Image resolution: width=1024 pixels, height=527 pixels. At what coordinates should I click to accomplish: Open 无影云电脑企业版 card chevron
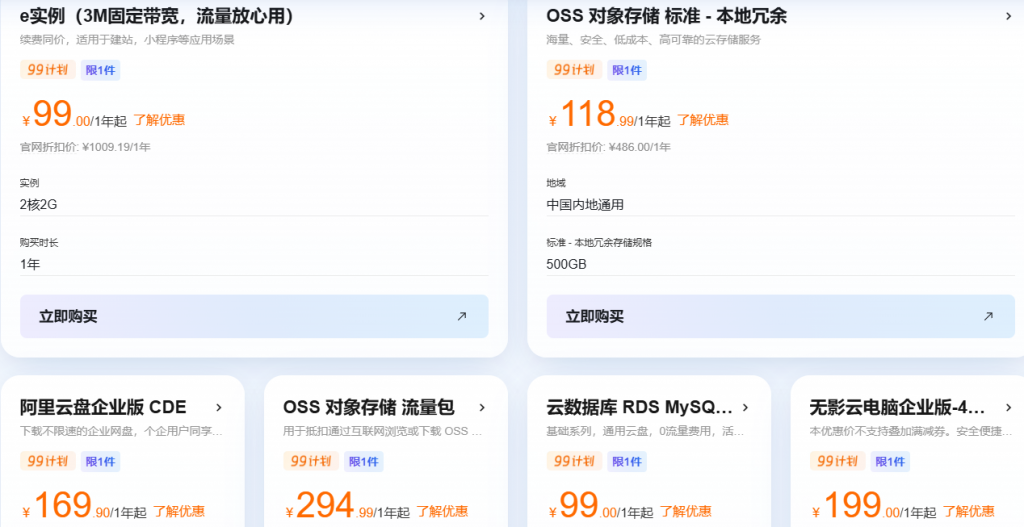[x=1008, y=408]
